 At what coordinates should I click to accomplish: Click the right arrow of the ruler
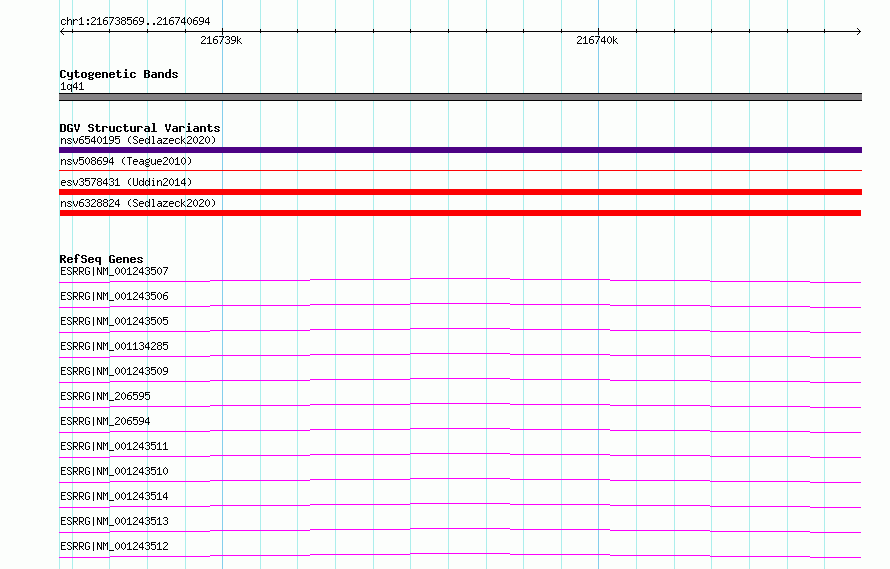point(858,31)
